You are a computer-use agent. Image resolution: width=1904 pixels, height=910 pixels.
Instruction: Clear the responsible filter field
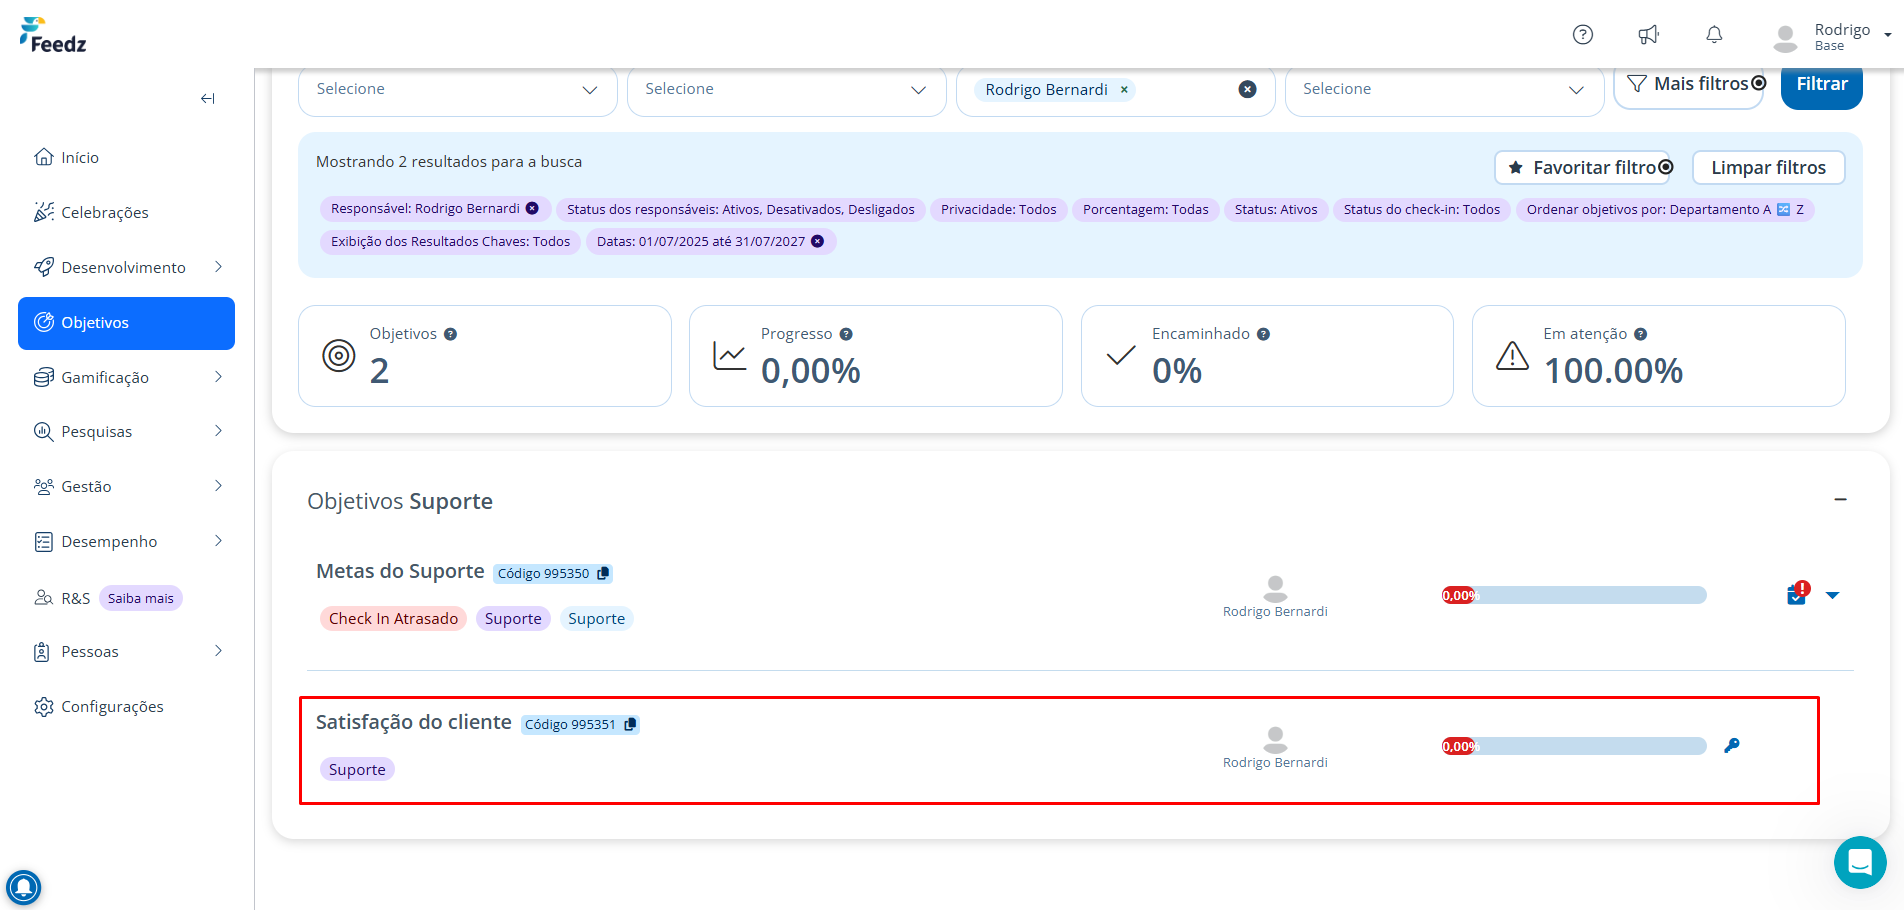click(x=1248, y=89)
